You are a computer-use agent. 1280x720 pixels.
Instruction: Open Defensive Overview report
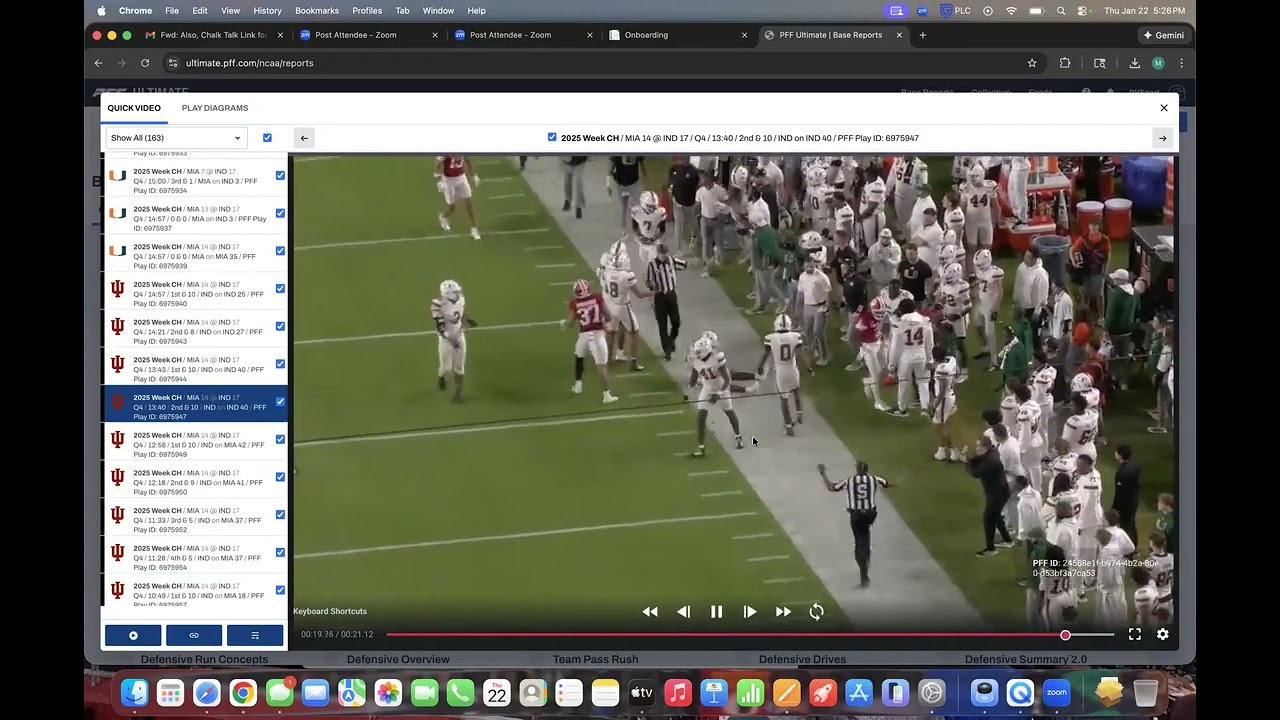tap(398, 659)
